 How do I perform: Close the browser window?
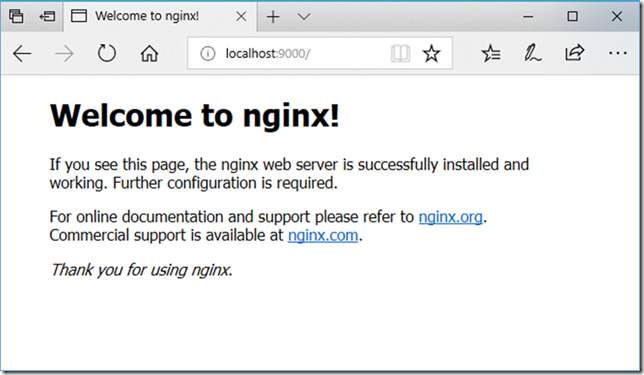pos(617,16)
